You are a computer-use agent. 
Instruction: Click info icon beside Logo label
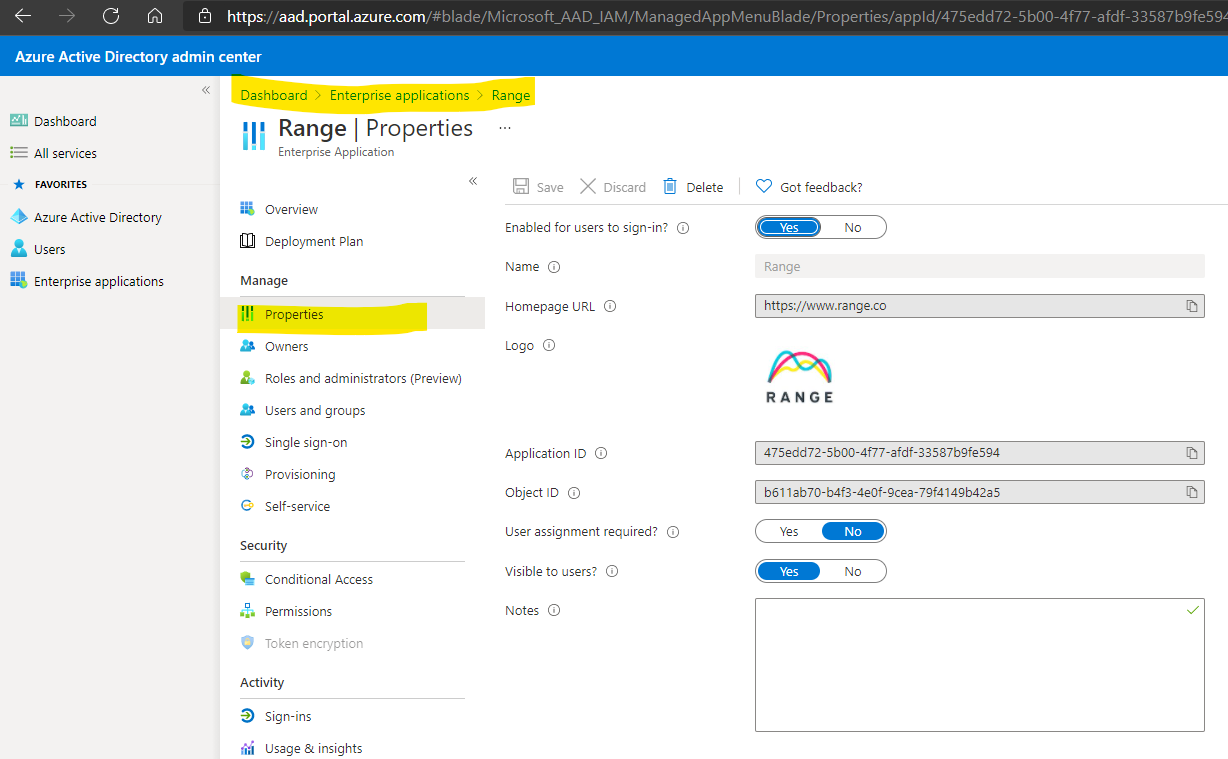tap(548, 346)
